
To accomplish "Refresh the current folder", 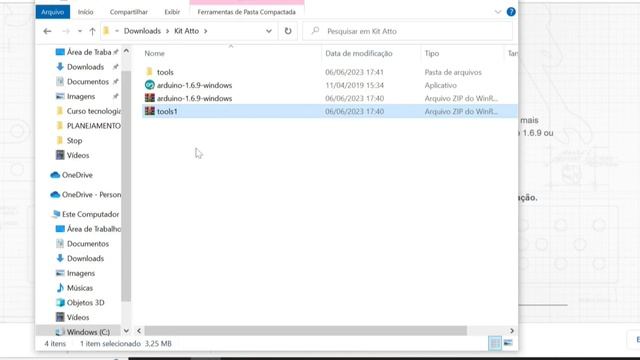I will pyautogui.click(x=288, y=31).
